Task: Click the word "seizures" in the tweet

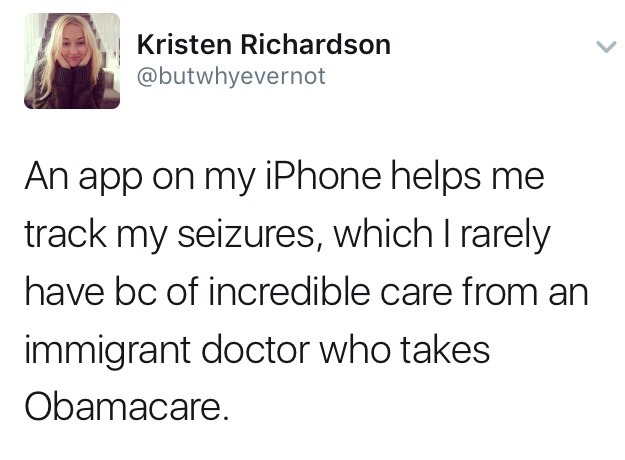Action: coord(246,234)
